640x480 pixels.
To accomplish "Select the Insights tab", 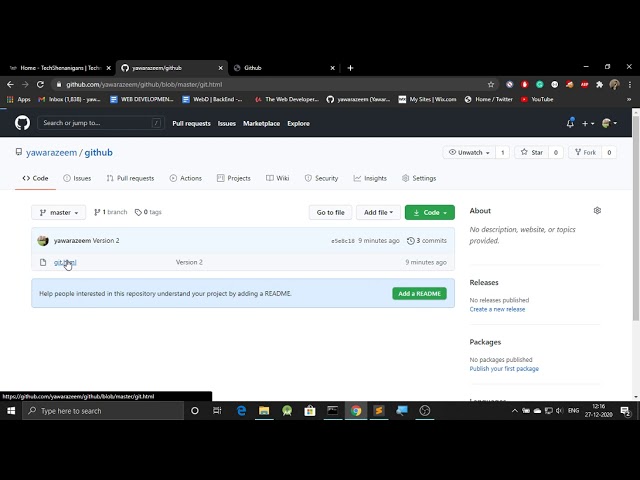I will 370,178.
